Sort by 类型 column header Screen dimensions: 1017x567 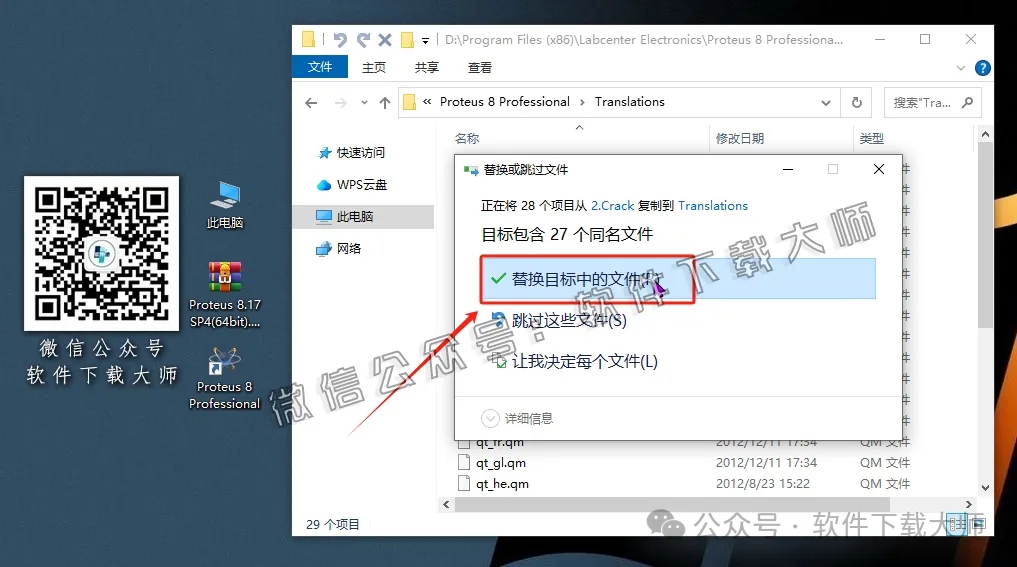872,138
